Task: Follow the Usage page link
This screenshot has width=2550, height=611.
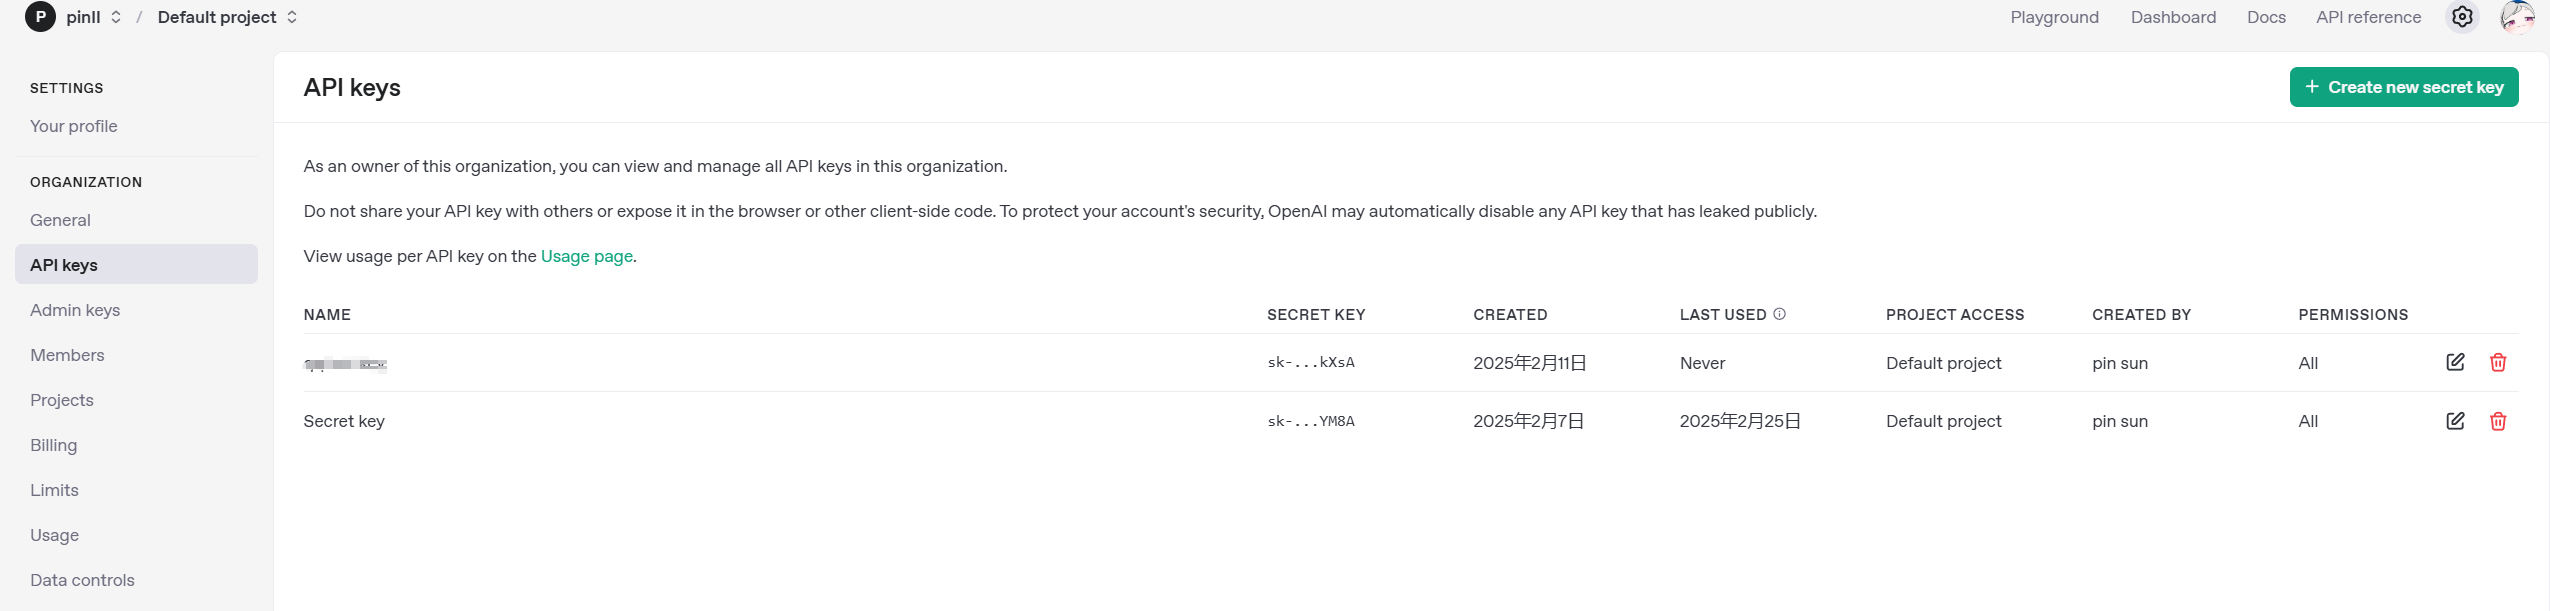Action: click(586, 256)
